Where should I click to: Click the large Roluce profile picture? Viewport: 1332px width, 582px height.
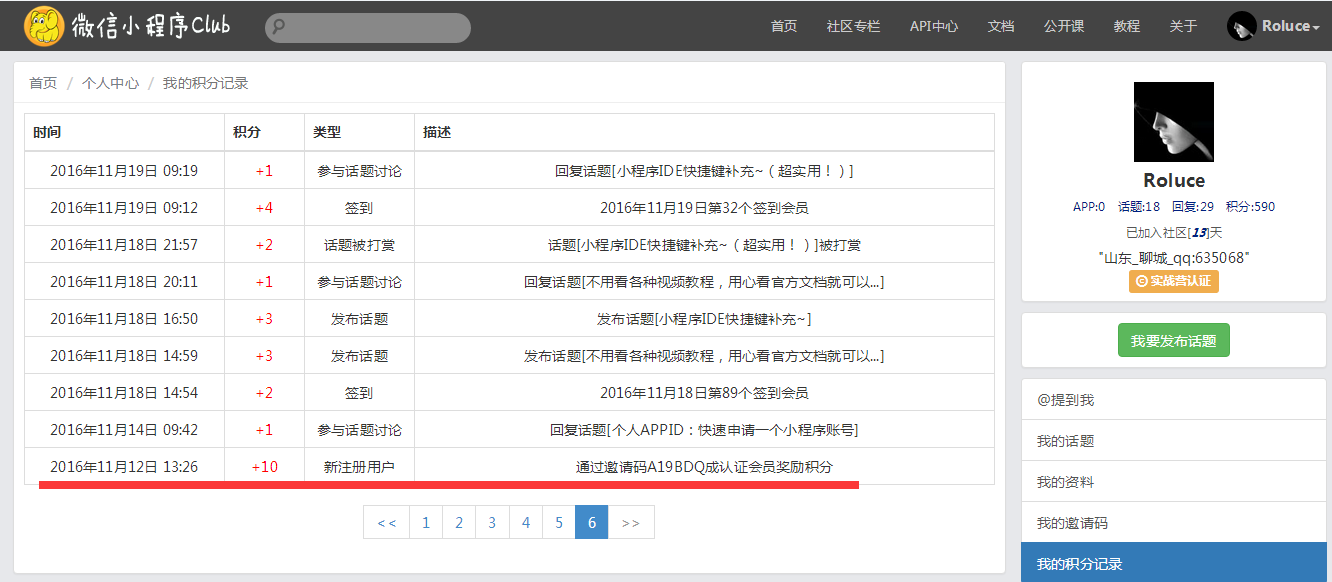1173,122
